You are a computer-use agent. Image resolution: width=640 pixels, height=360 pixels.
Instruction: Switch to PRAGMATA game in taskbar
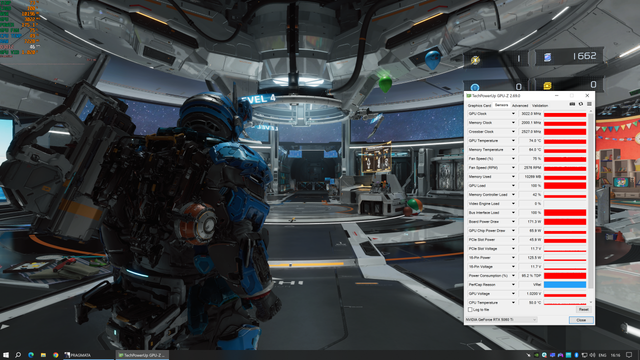click(x=88, y=355)
